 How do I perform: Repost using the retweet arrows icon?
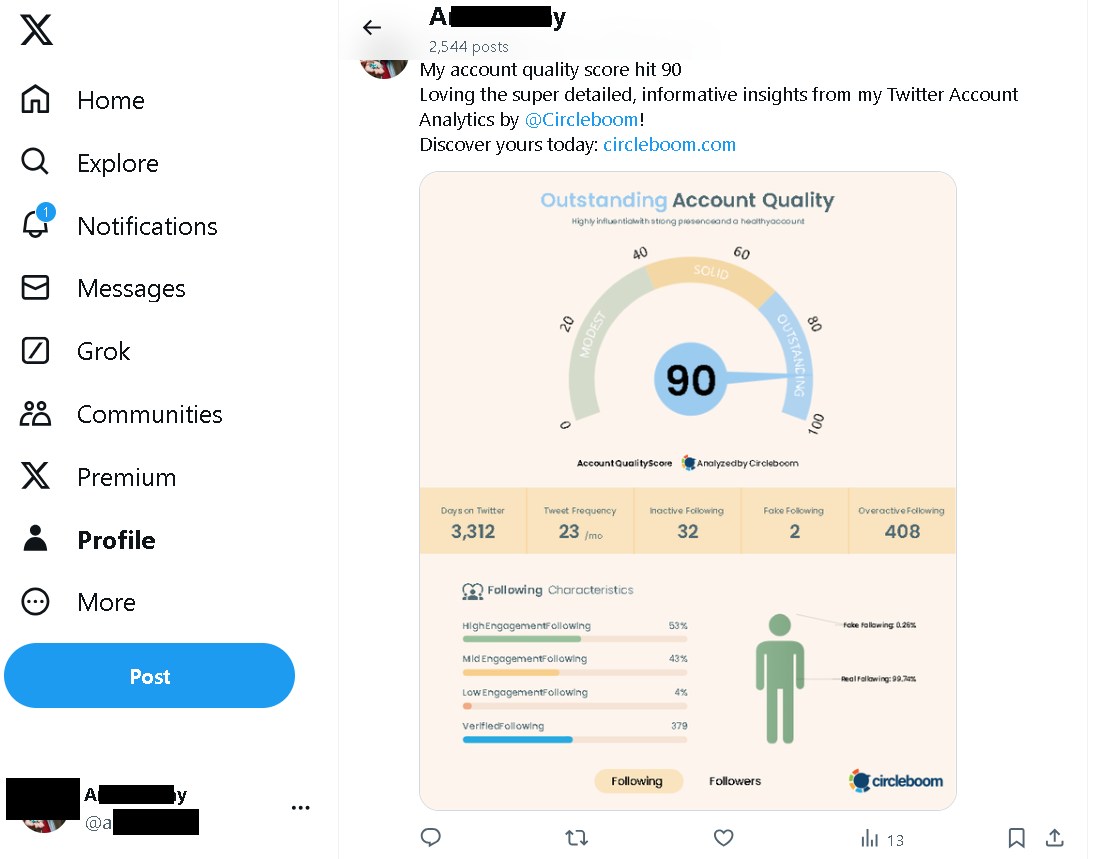coord(577,837)
